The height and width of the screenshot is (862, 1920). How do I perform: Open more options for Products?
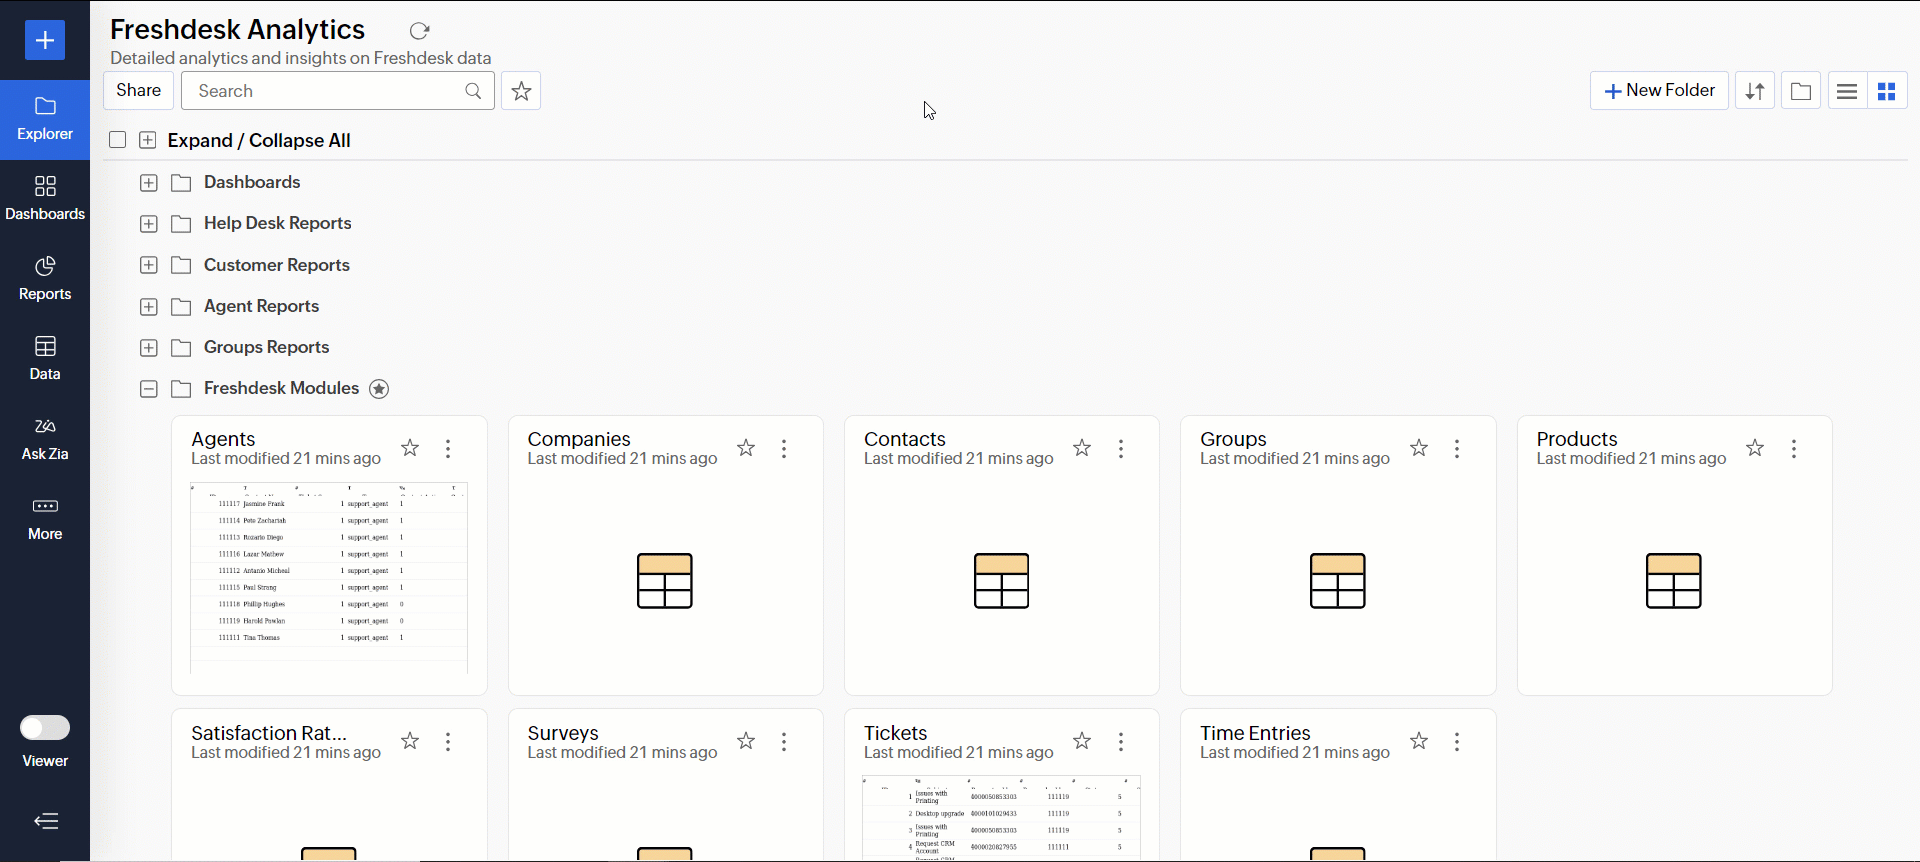(1794, 449)
